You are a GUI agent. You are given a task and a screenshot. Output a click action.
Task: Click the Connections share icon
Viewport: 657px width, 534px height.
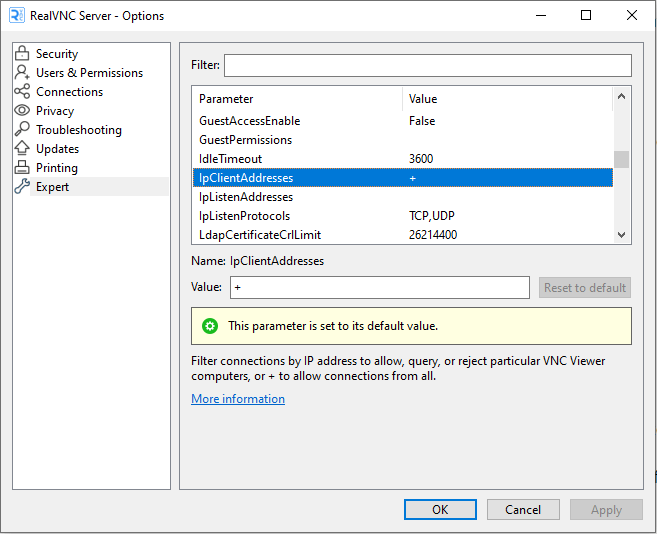[22, 92]
